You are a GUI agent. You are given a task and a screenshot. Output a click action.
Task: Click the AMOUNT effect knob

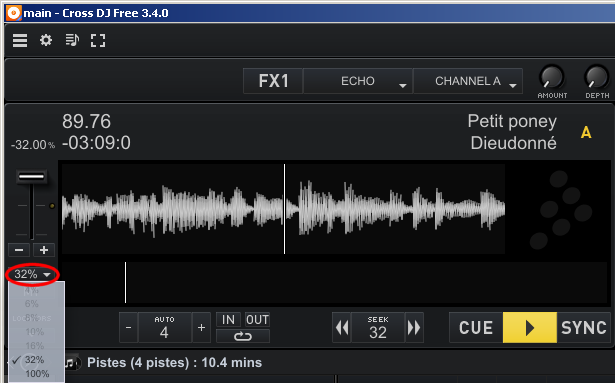tap(552, 77)
